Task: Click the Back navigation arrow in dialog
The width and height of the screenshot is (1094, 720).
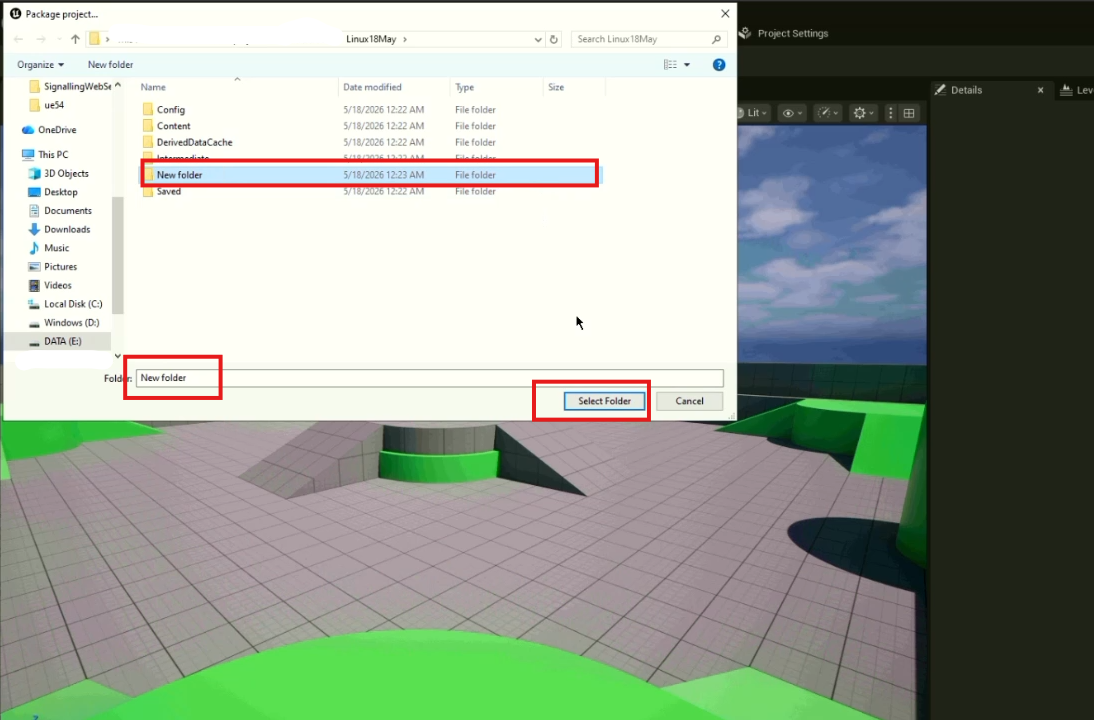Action: coord(19,39)
